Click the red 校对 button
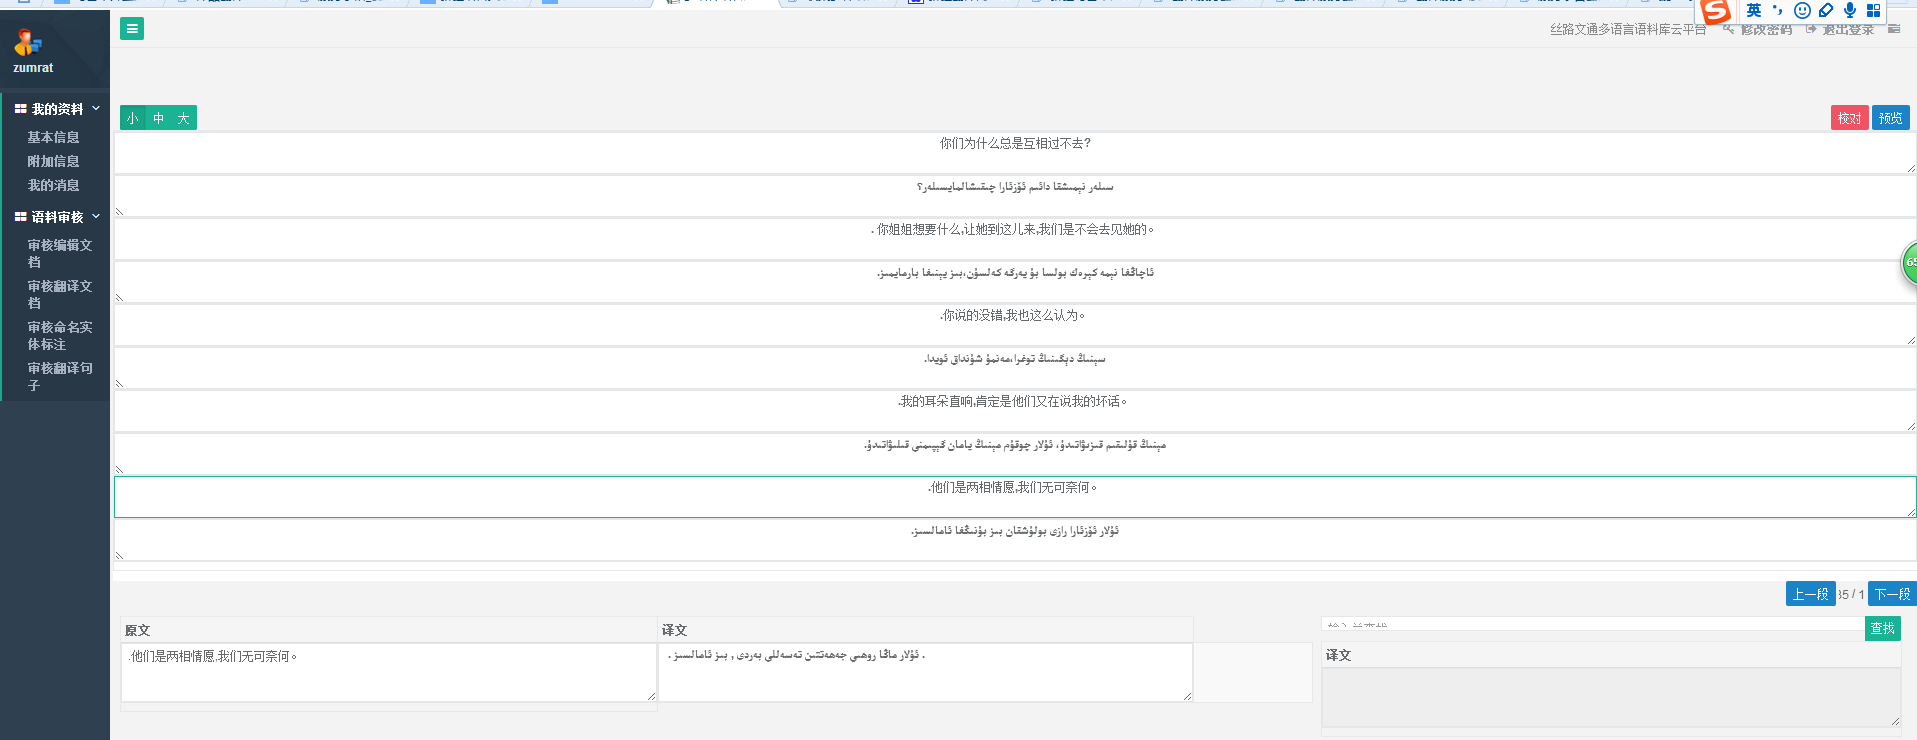 (x=1849, y=118)
